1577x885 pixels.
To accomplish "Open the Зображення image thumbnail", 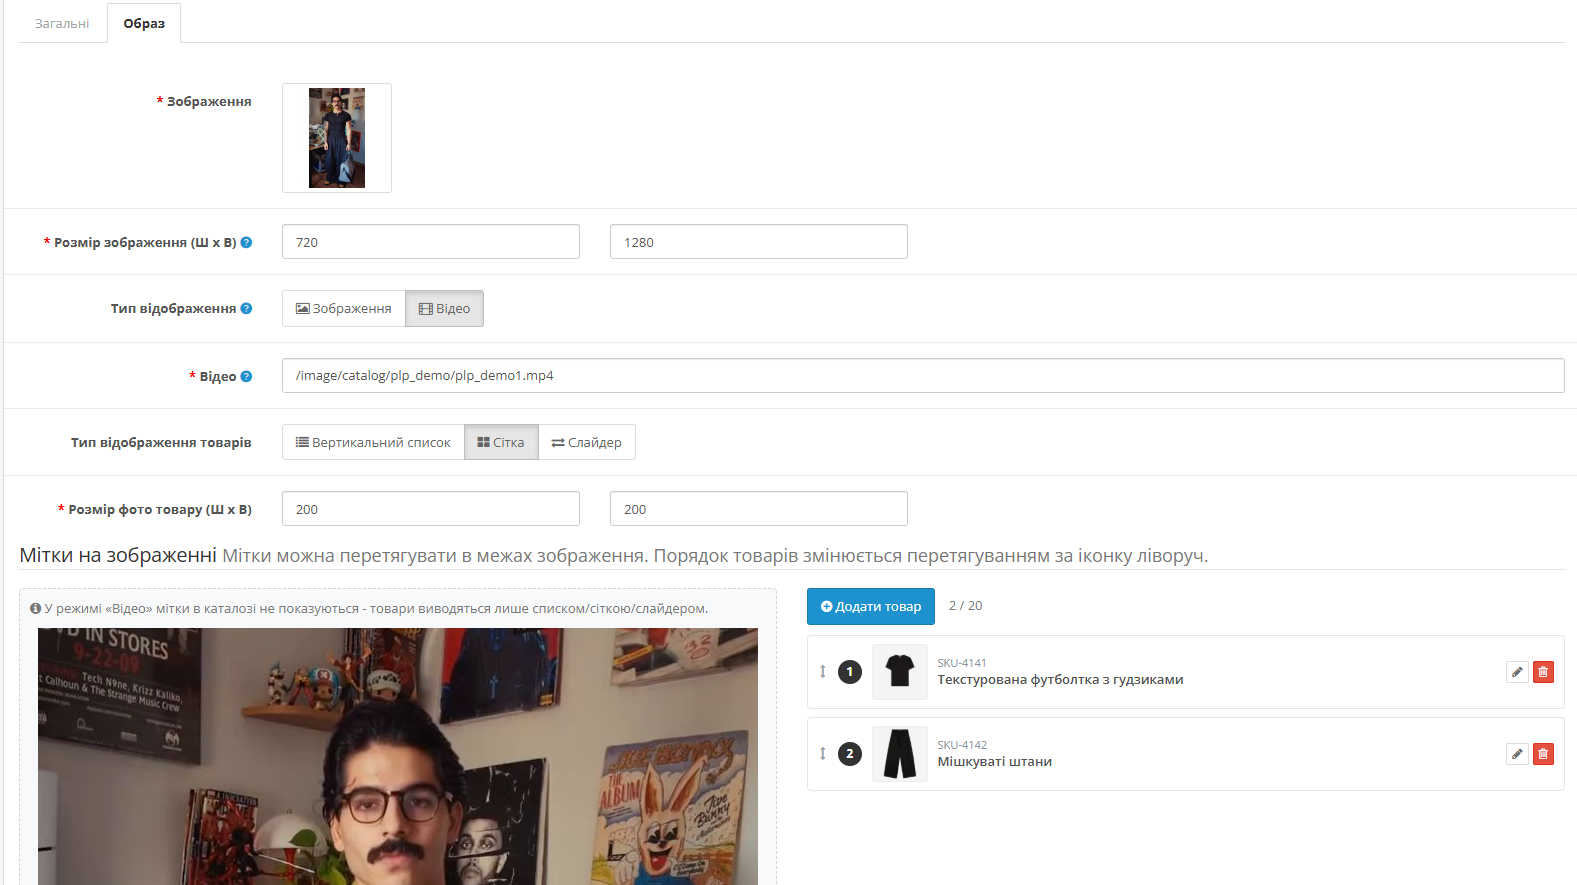I will (x=337, y=138).
